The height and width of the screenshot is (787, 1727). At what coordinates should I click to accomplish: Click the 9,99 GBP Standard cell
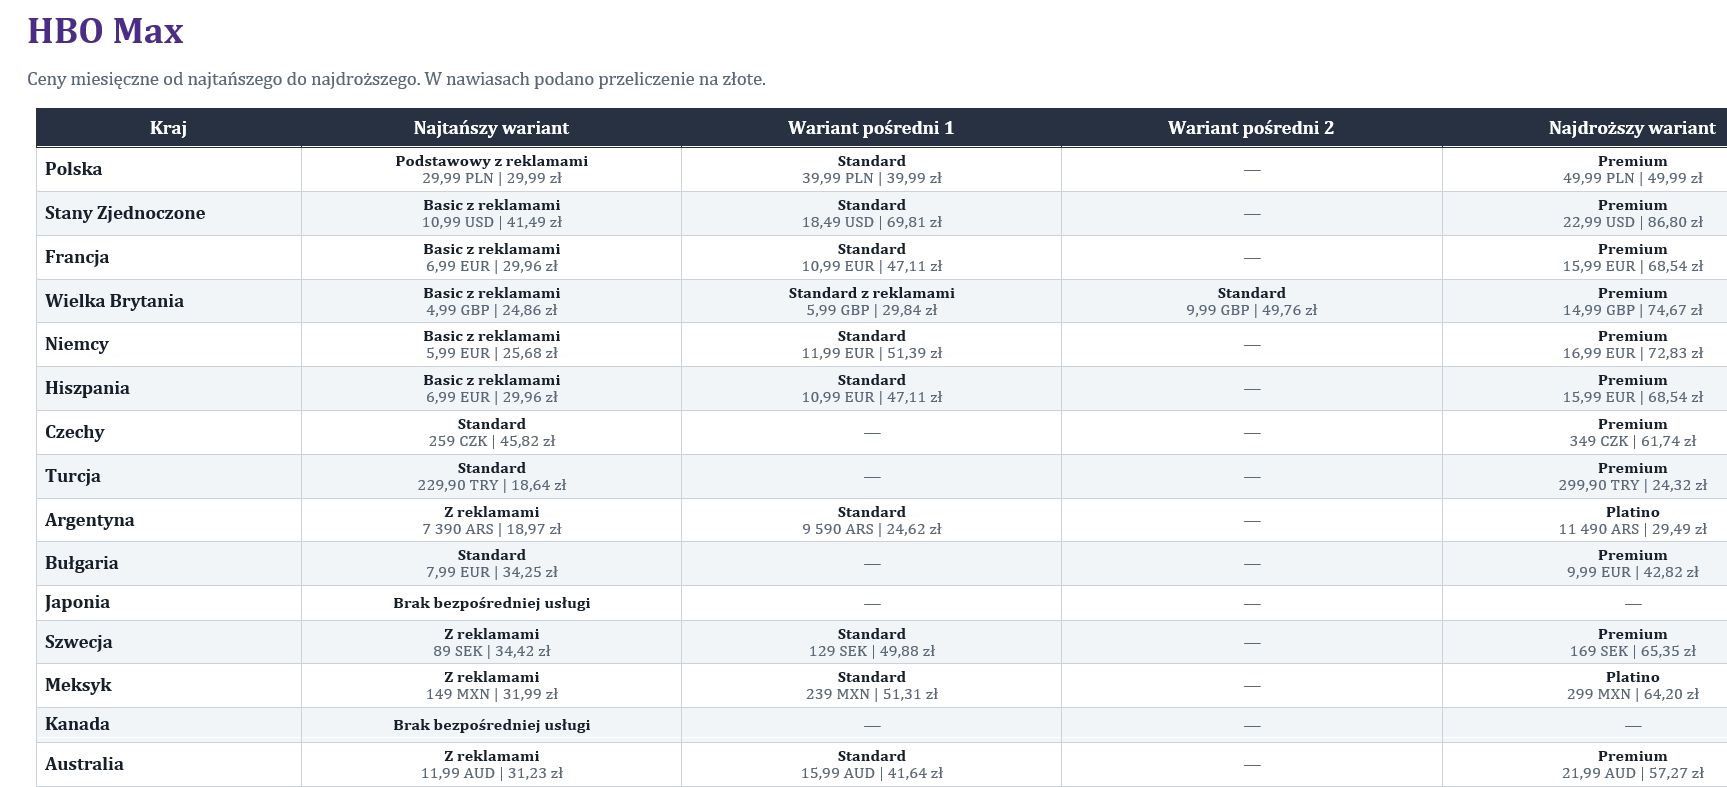(x=1251, y=301)
